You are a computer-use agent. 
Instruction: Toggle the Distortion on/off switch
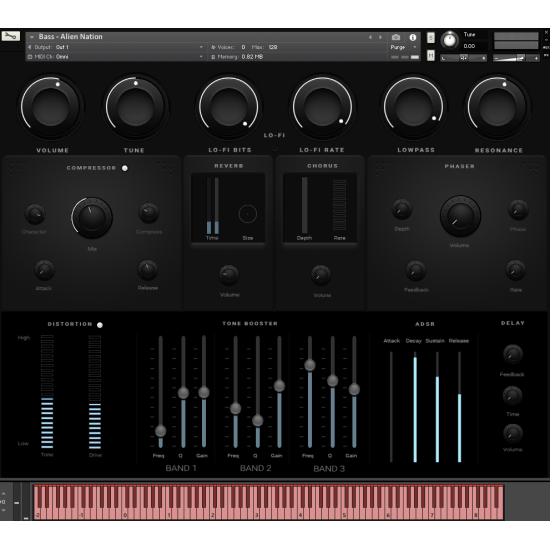pyautogui.click(x=100, y=325)
